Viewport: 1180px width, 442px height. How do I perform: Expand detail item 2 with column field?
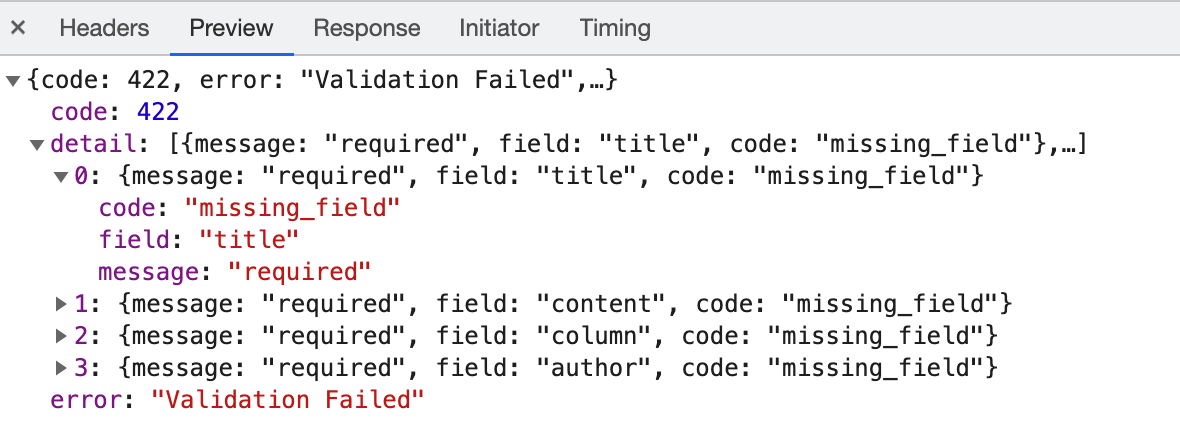[x=61, y=335]
